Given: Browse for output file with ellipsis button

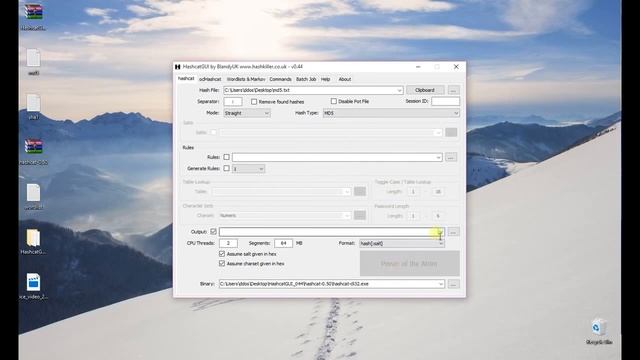Looking at the screenshot, I should pyautogui.click(x=453, y=232).
